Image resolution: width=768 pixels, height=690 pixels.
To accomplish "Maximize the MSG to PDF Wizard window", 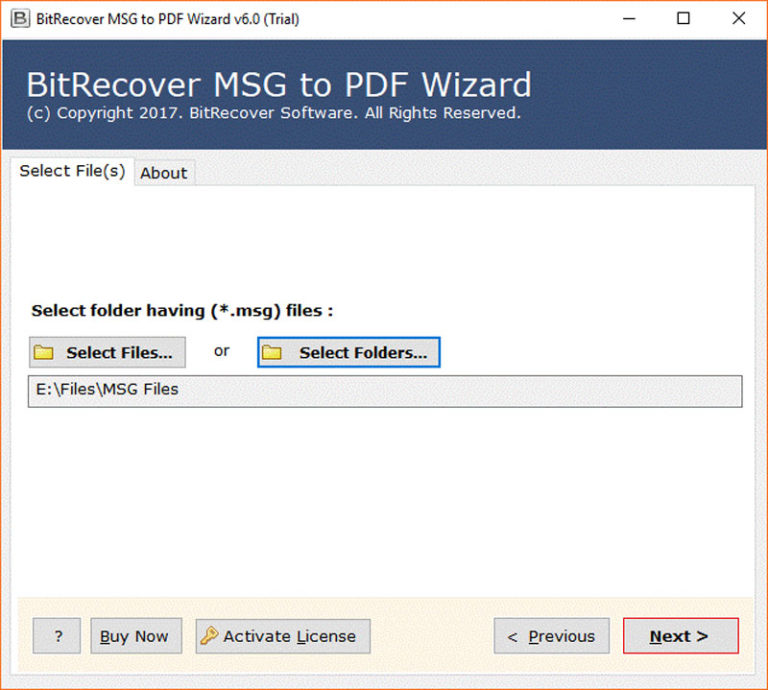I will click(683, 19).
